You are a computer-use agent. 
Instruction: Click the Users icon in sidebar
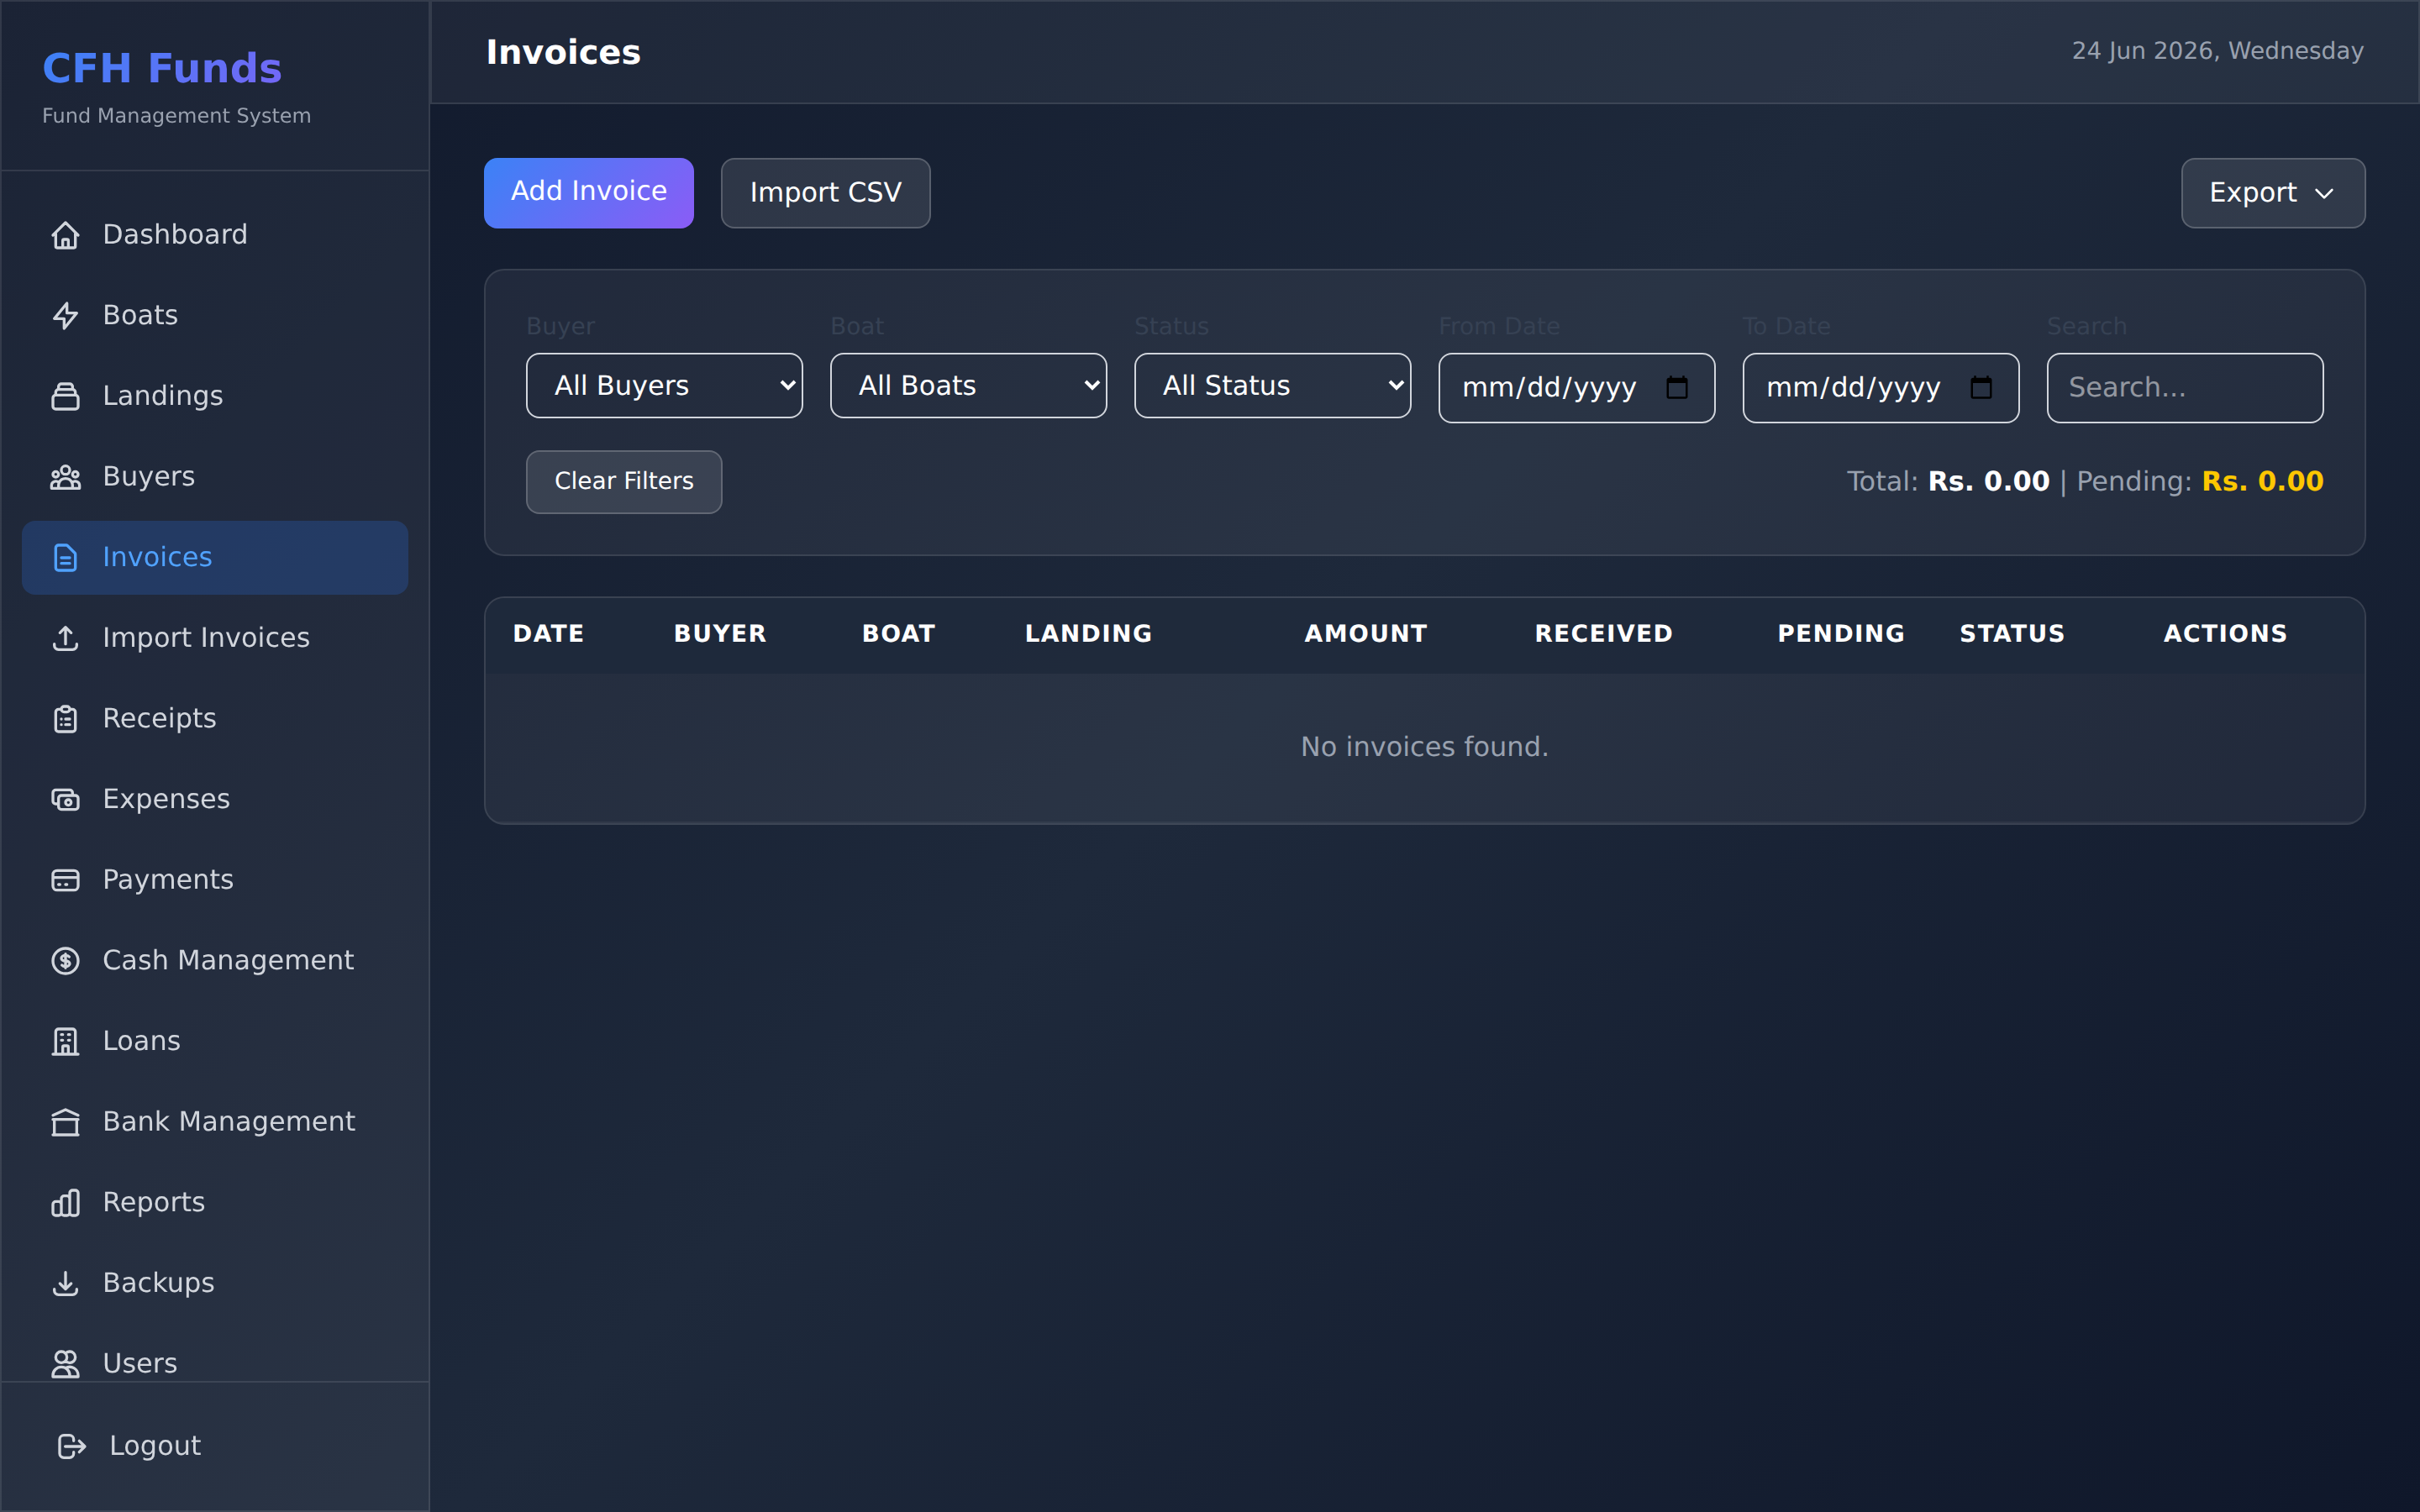click(65, 1364)
